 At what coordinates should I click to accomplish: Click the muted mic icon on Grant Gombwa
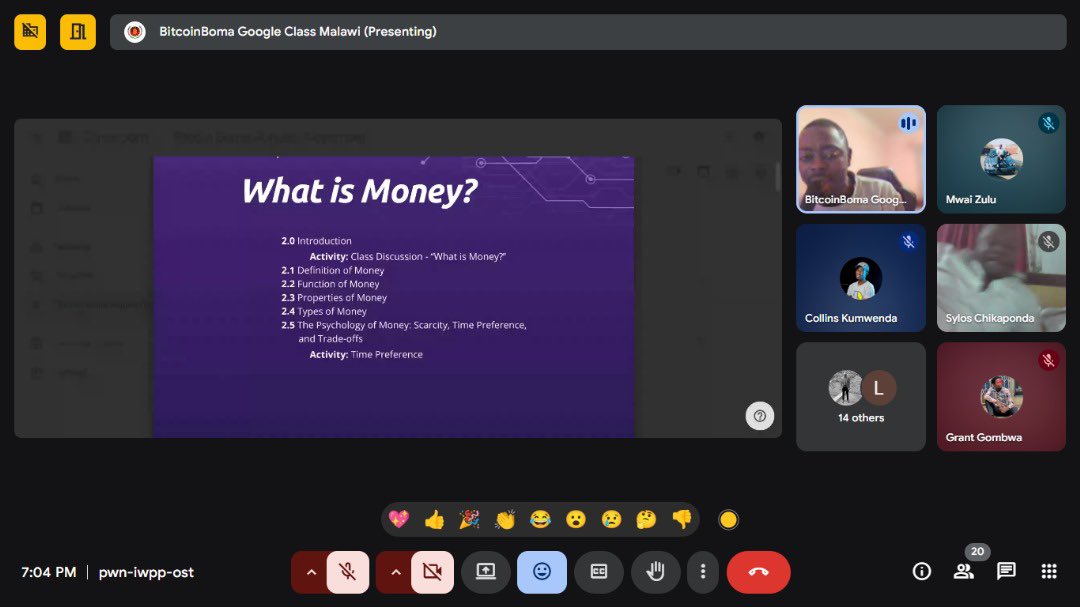coord(1048,360)
